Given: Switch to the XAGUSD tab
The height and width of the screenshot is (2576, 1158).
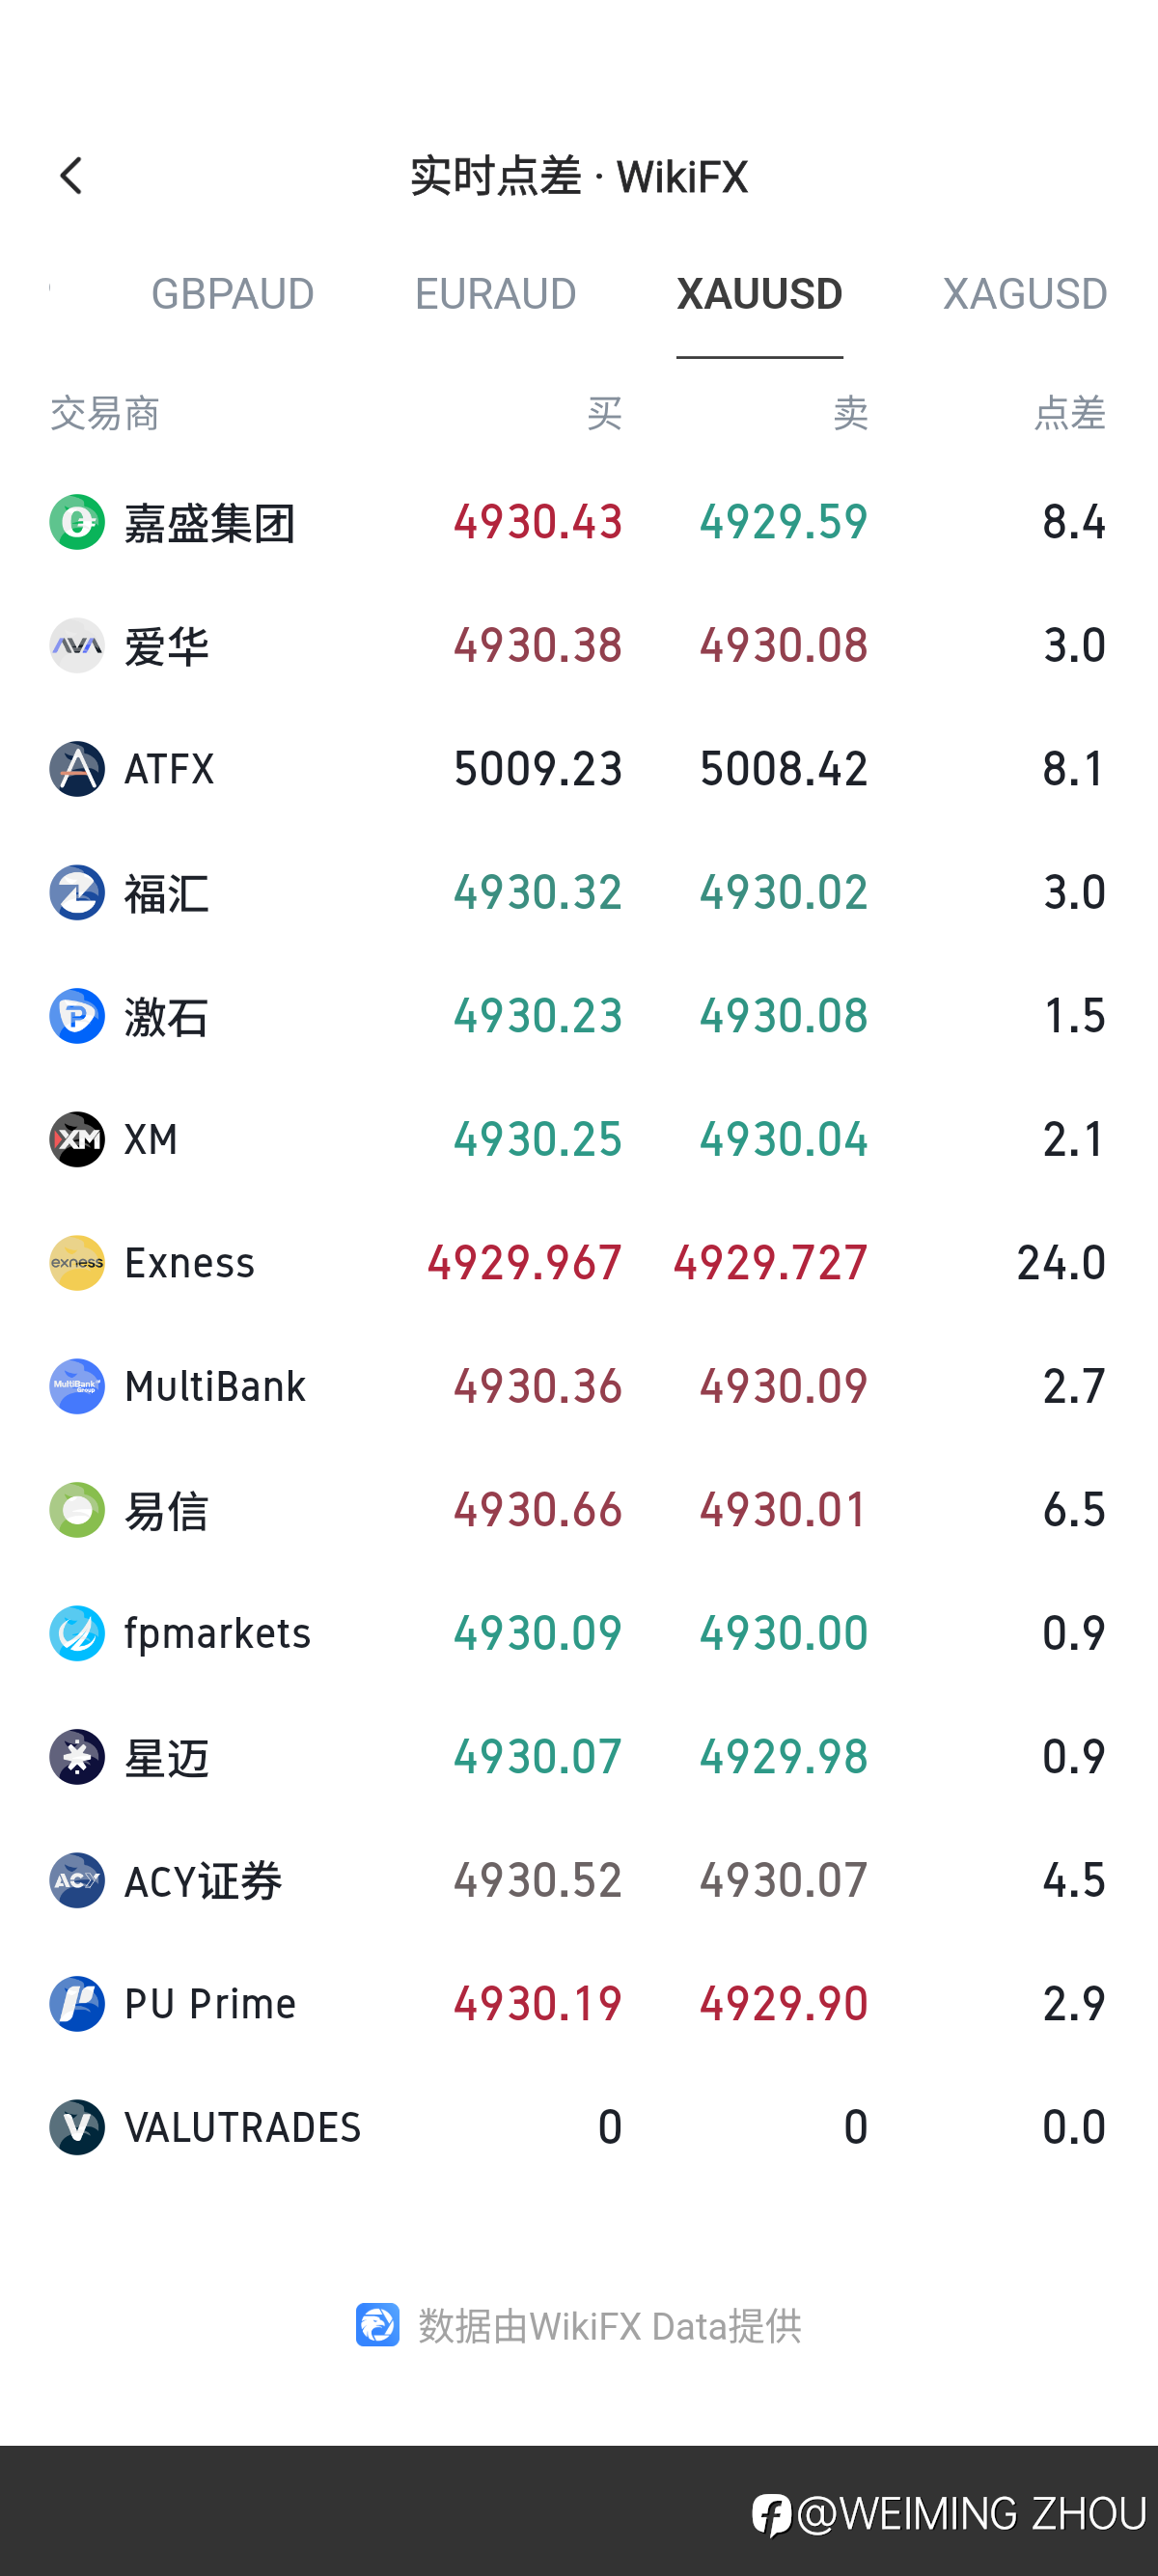Looking at the screenshot, I should (x=1024, y=294).
